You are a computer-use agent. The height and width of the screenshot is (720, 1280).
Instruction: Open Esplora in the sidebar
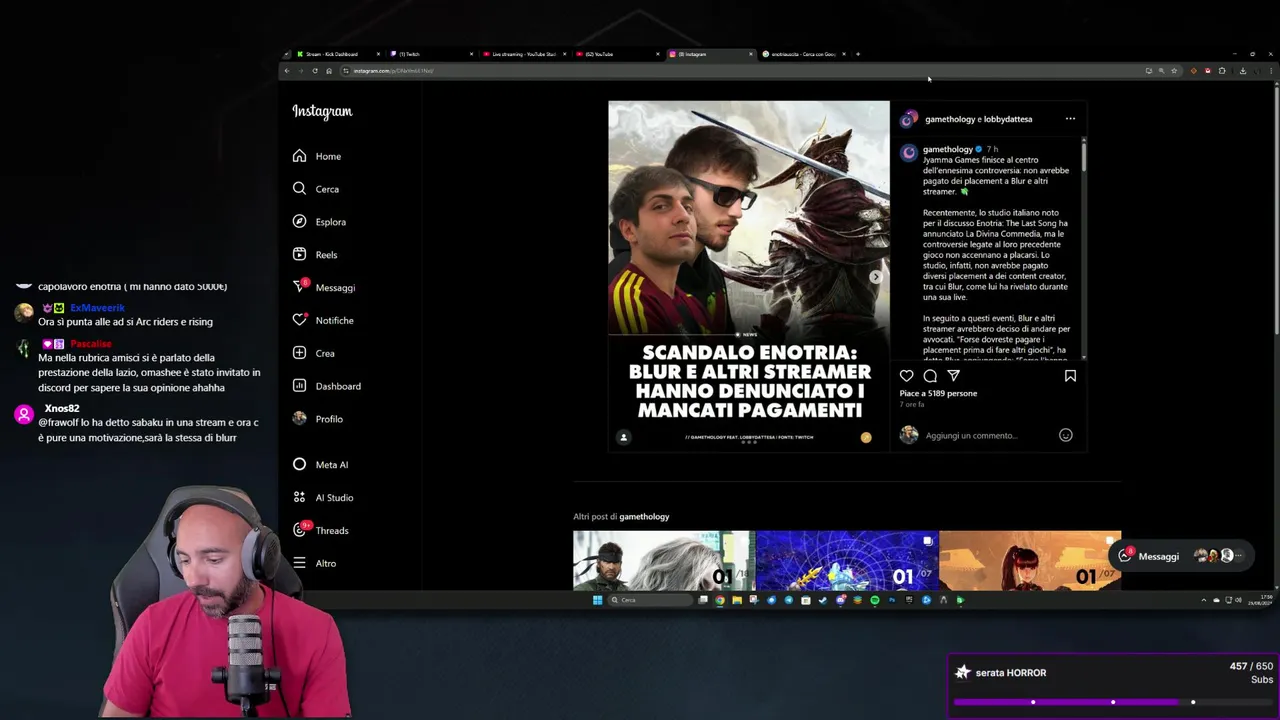(319, 222)
